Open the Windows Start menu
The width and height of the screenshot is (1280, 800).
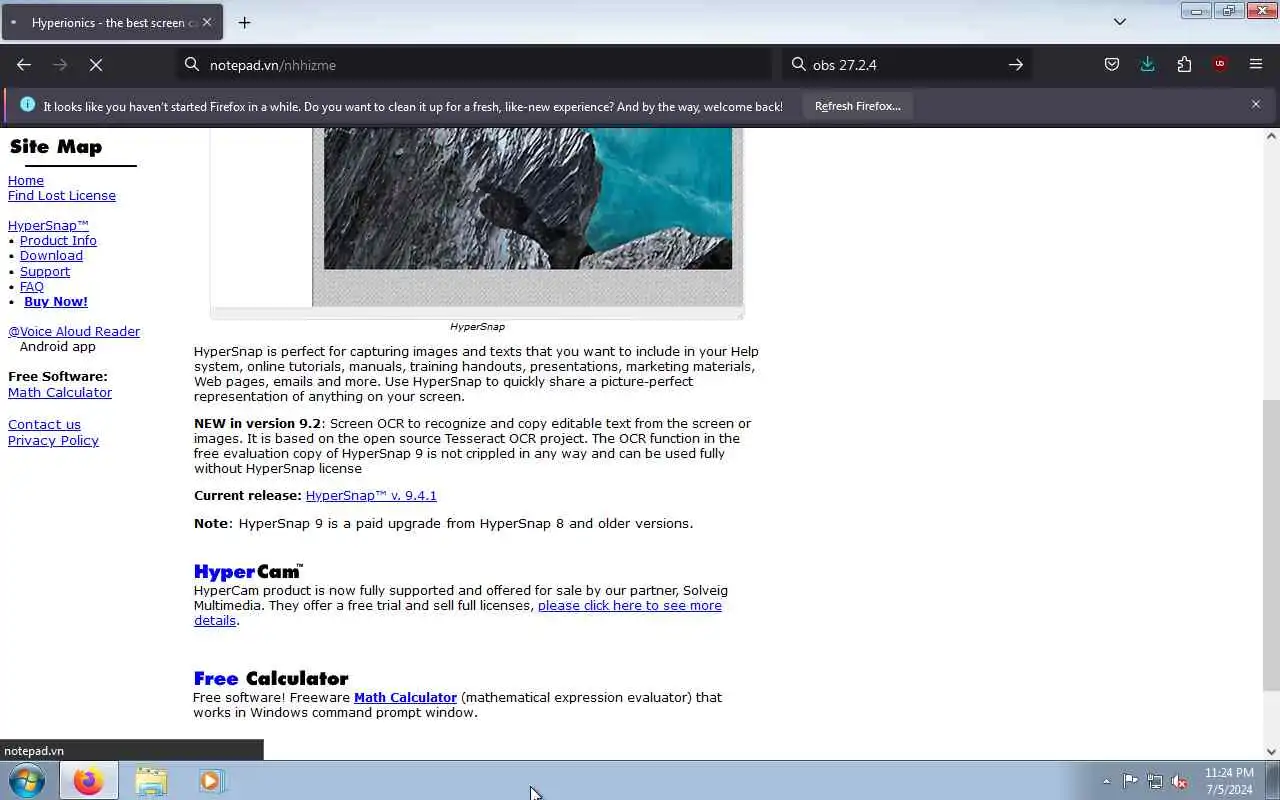26,781
